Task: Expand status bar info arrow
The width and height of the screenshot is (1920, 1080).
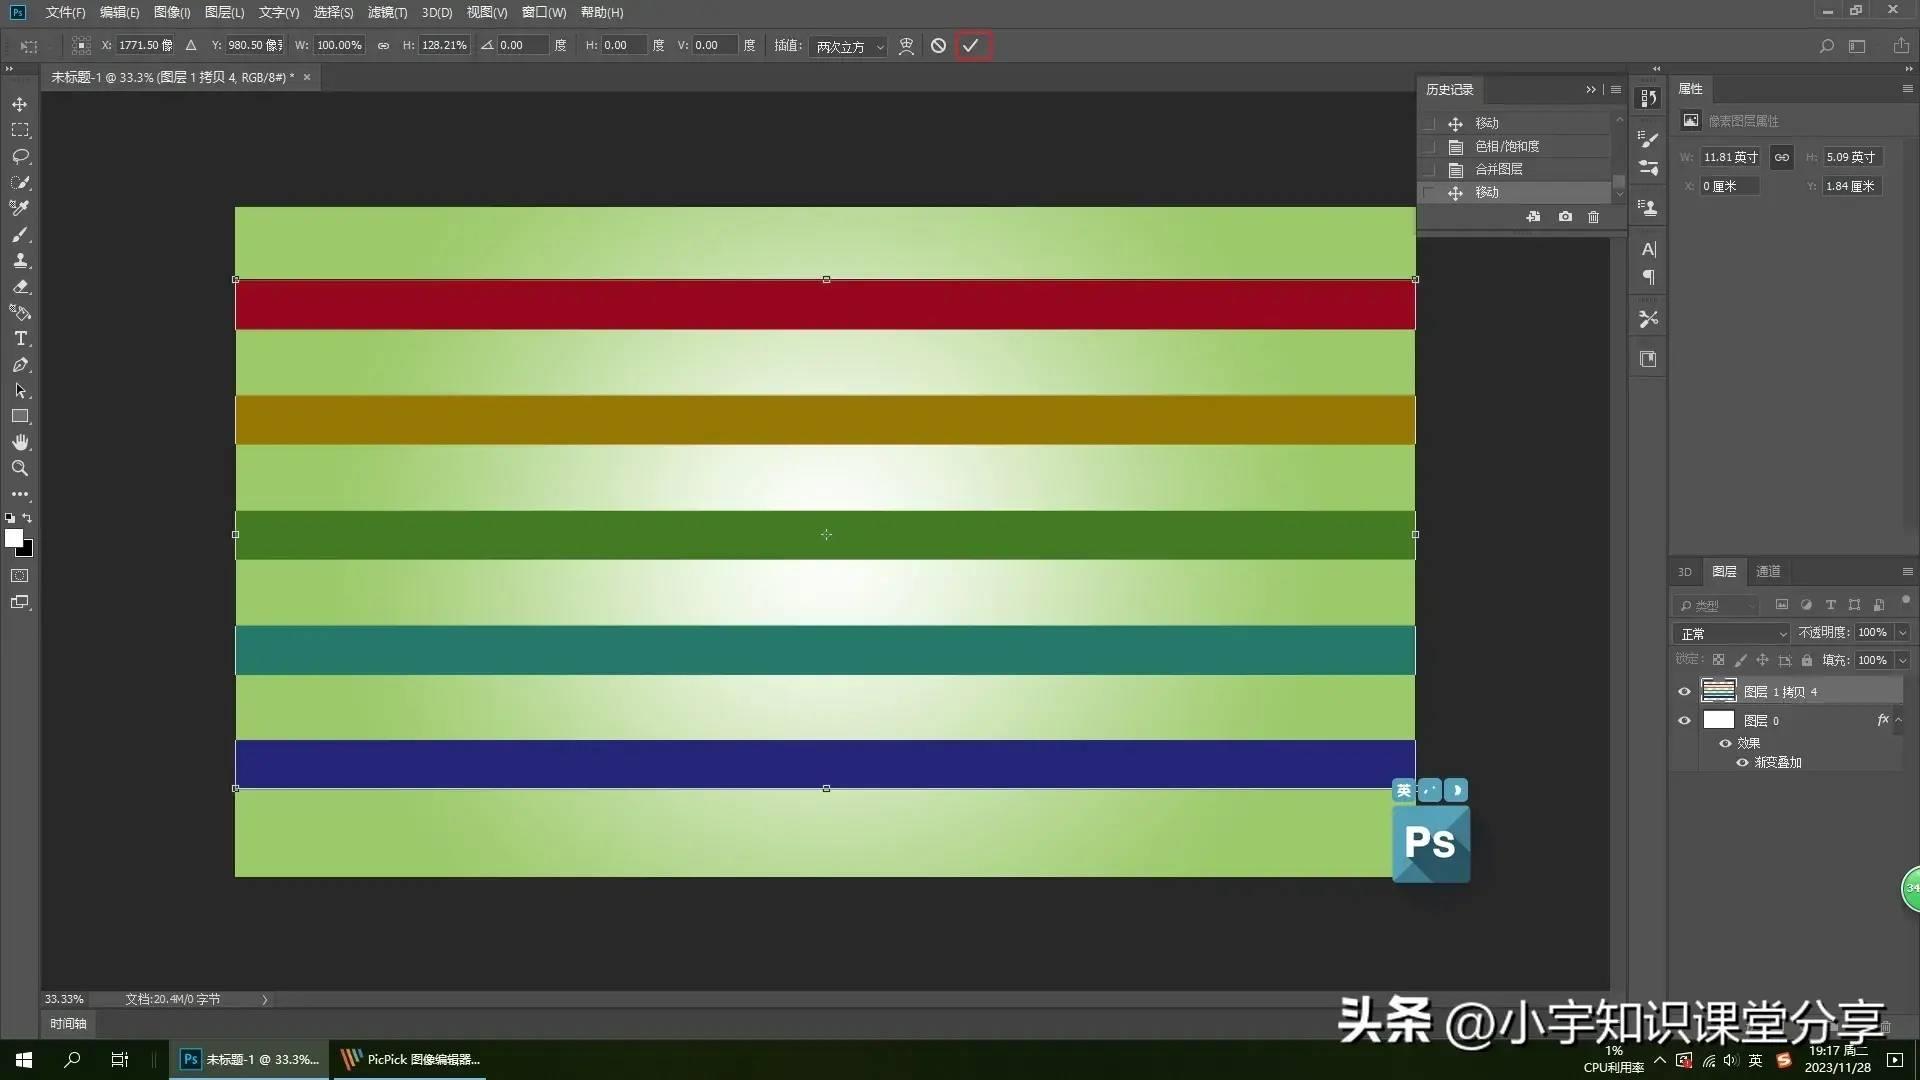Action: tap(265, 1000)
